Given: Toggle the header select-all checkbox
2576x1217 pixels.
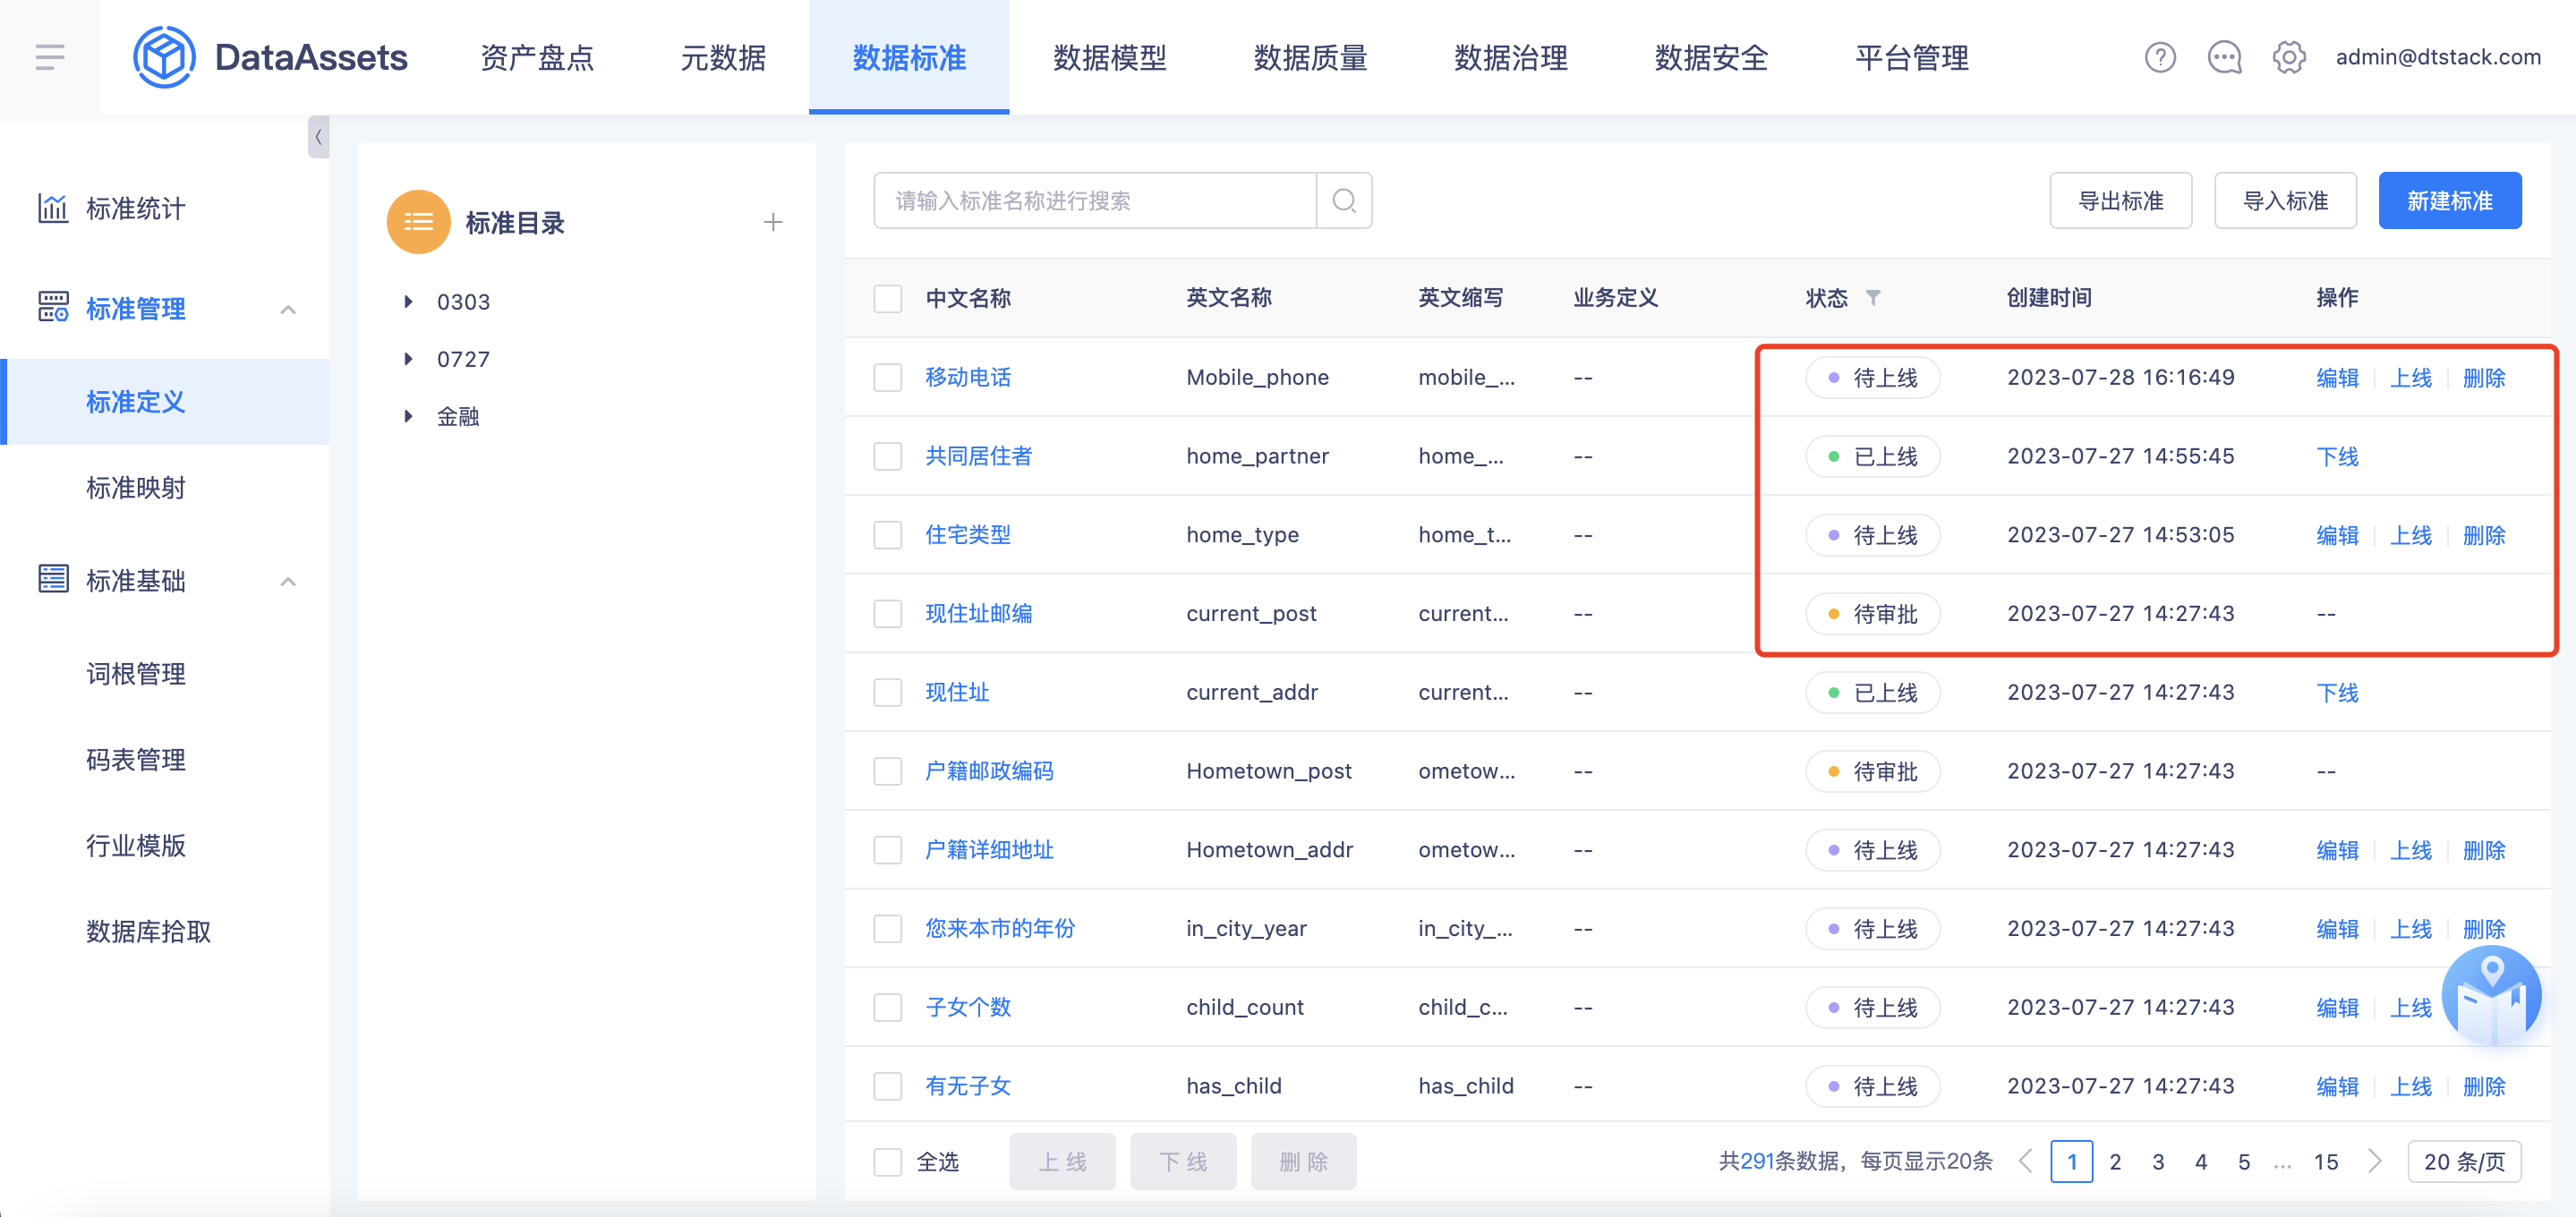Looking at the screenshot, I should tap(887, 298).
